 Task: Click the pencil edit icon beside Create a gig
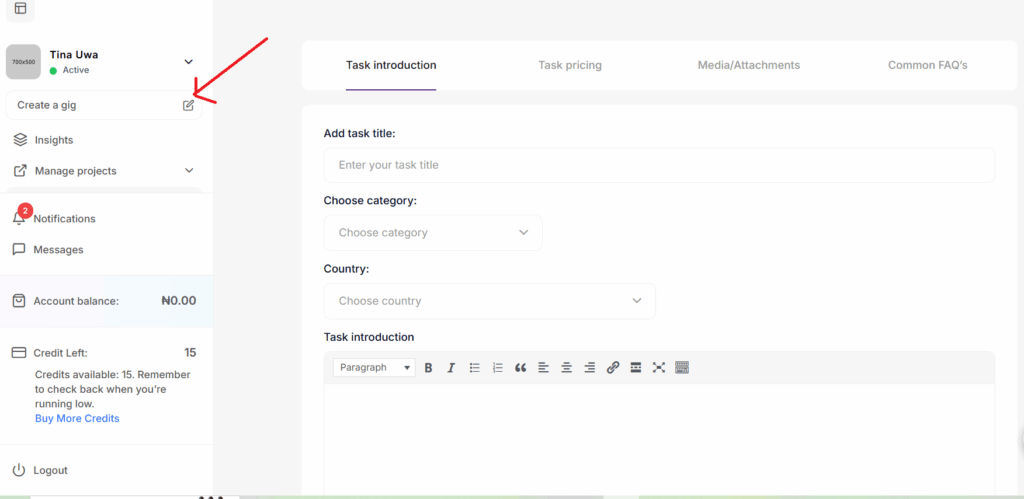coord(188,105)
